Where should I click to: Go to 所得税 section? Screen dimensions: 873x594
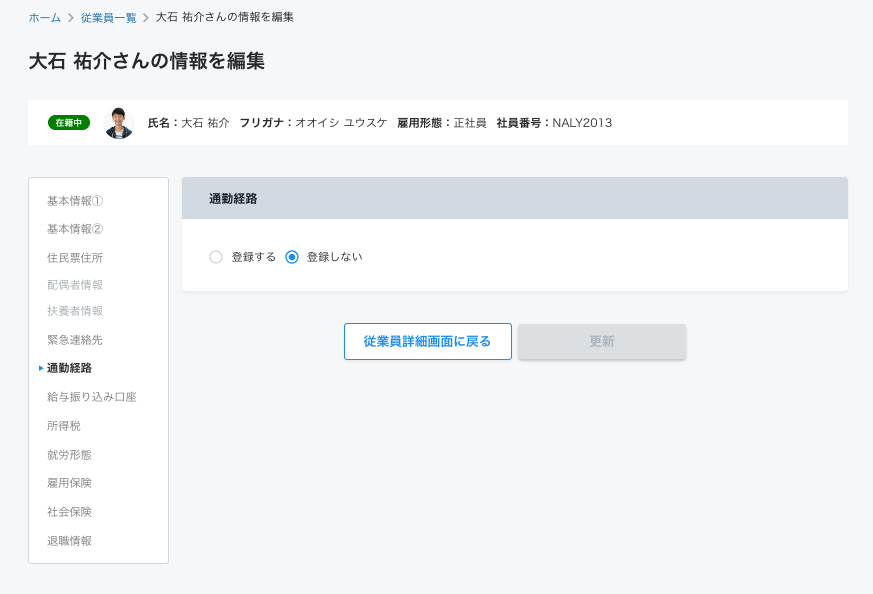(63, 426)
